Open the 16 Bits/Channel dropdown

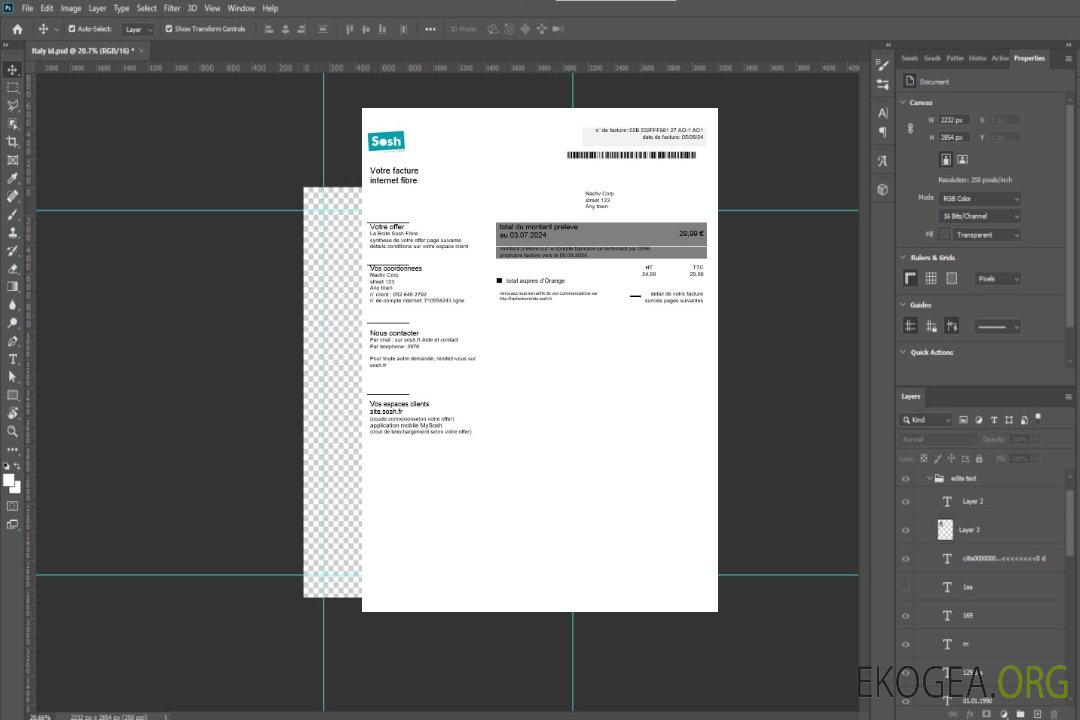979,216
